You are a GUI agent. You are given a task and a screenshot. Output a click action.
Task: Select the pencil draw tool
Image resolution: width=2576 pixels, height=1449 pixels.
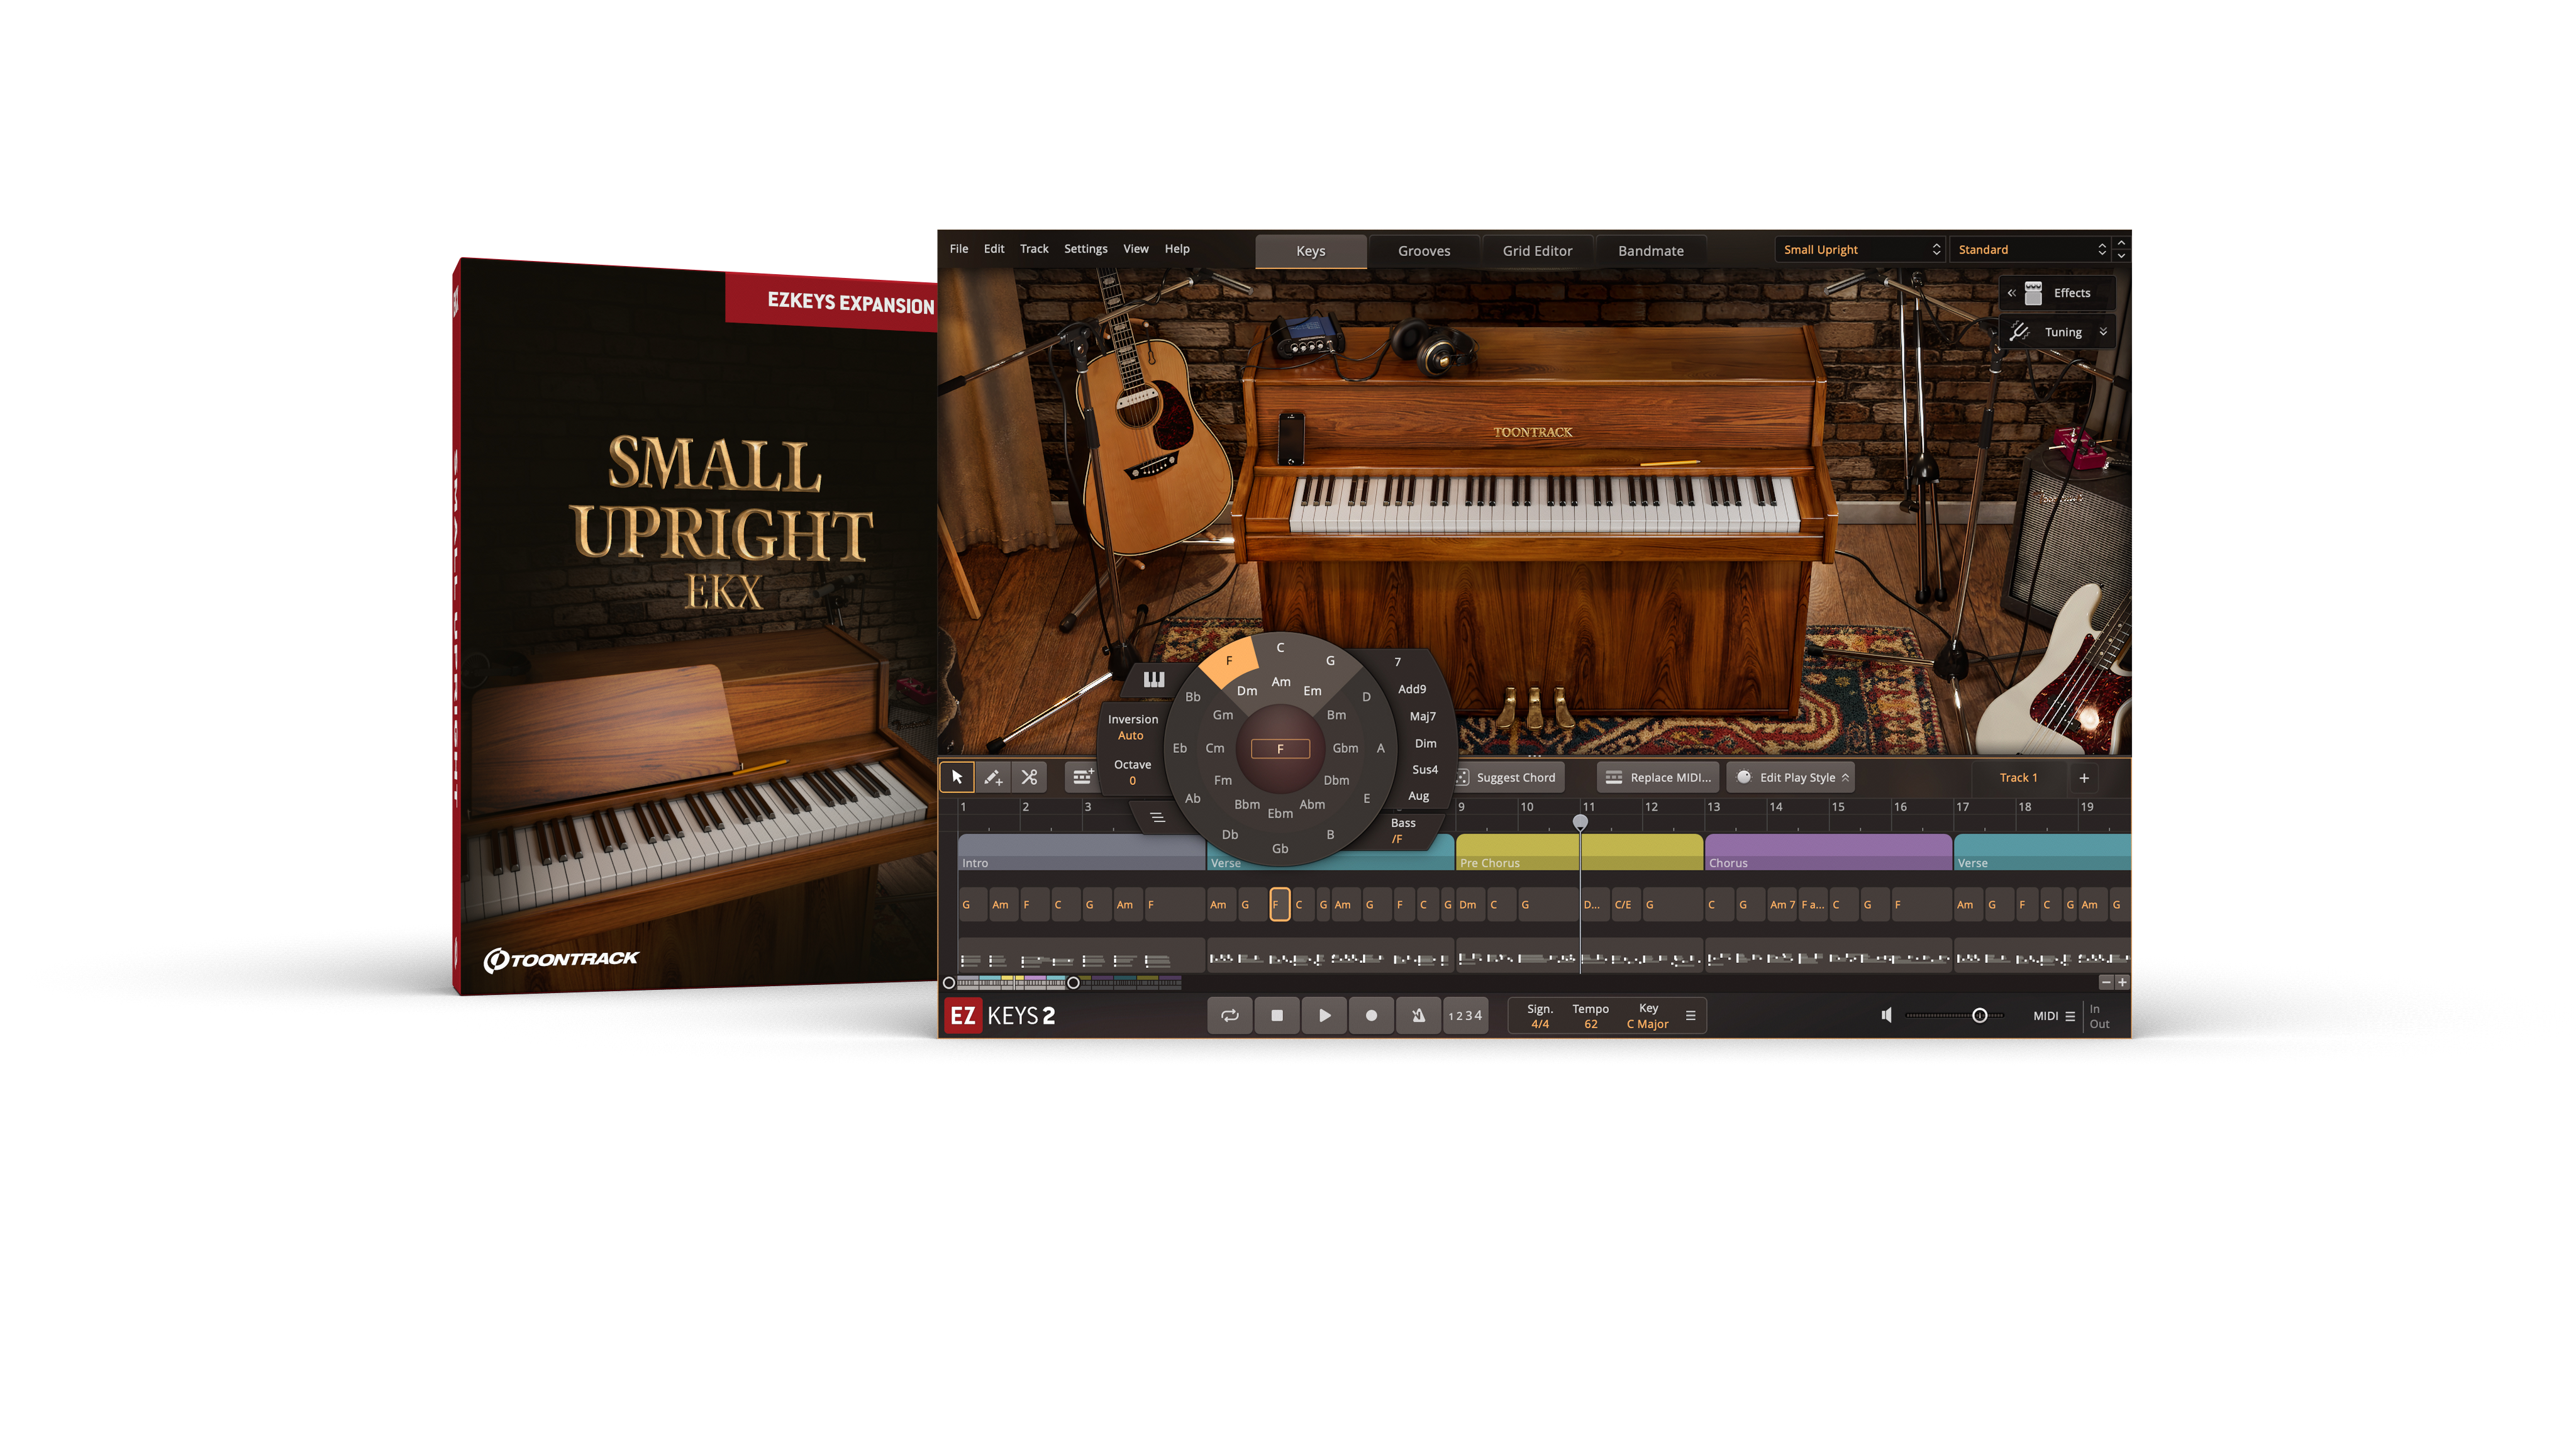(993, 777)
